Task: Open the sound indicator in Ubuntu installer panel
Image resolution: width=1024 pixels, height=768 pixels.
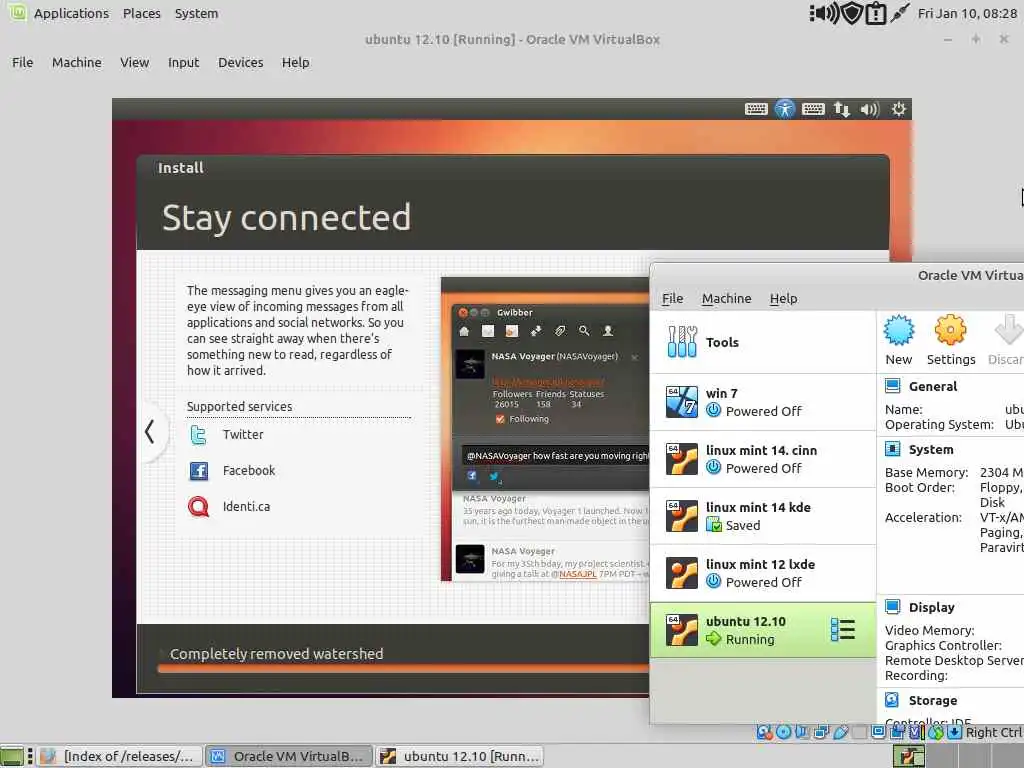Action: coord(870,109)
